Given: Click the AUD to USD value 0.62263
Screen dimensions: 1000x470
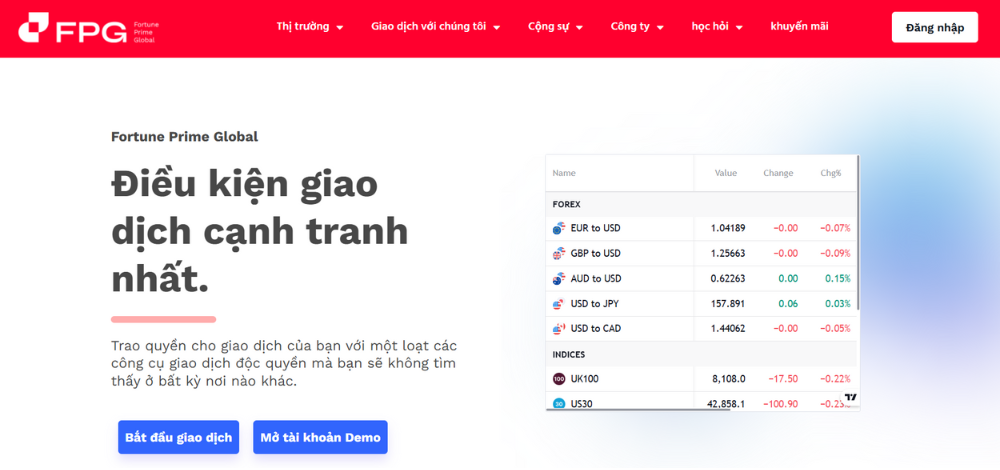Looking at the screenshot, I should coord(728,279).
